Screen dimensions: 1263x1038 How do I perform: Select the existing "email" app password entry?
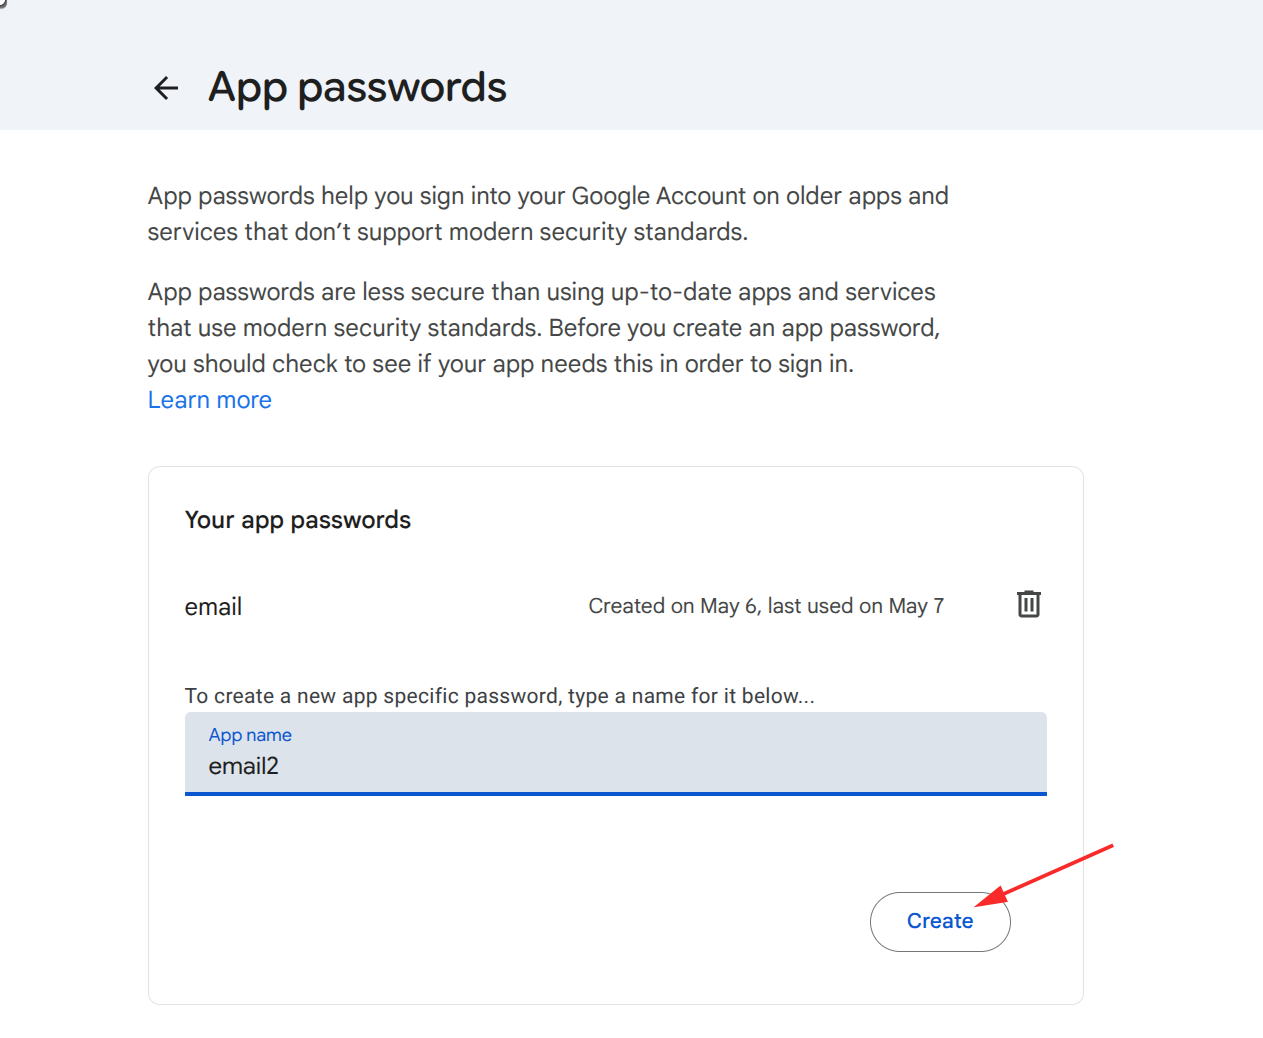(213, 607)
